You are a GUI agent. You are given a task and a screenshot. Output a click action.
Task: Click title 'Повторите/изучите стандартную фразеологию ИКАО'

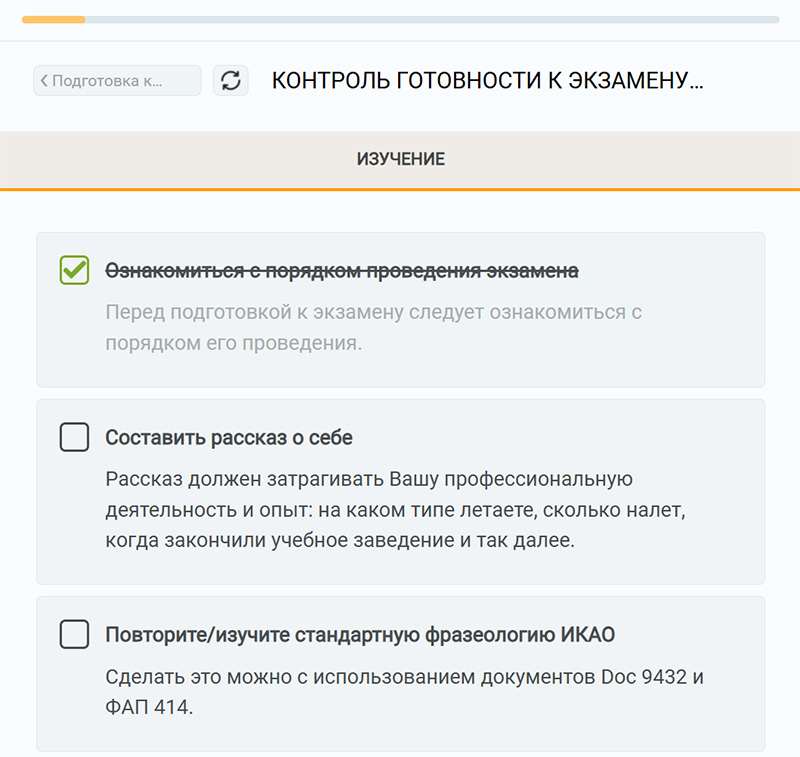click(x=360, y=635)
